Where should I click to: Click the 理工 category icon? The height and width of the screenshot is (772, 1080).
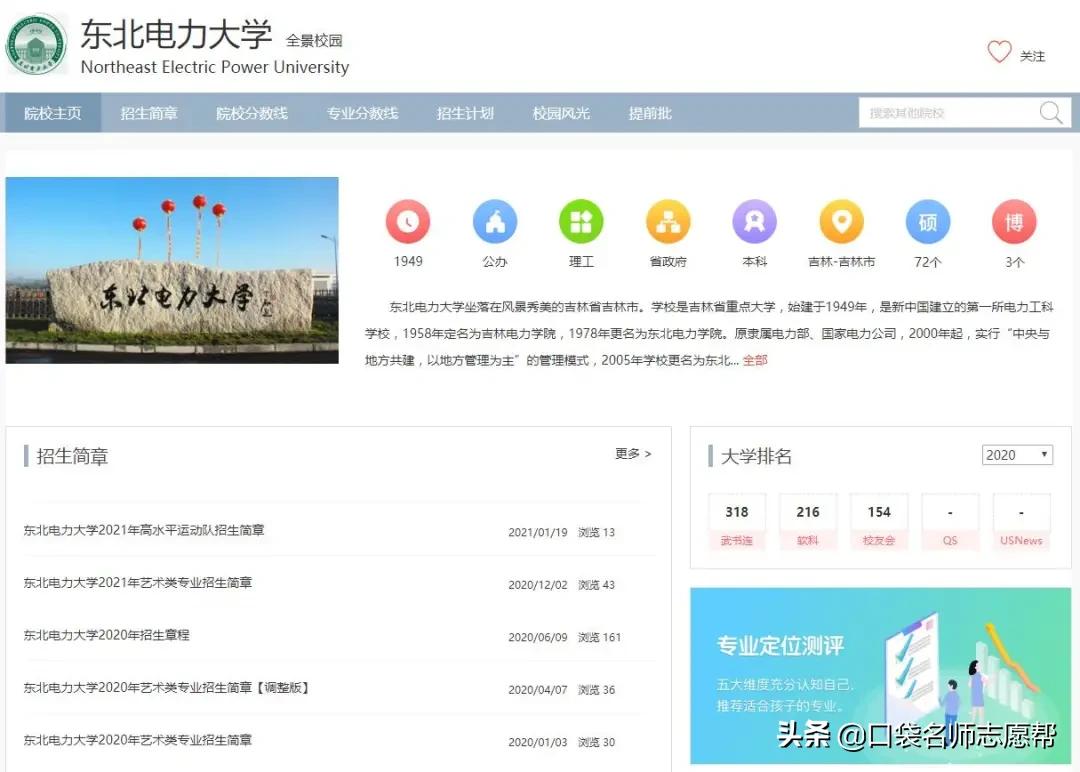coord(581,222)
